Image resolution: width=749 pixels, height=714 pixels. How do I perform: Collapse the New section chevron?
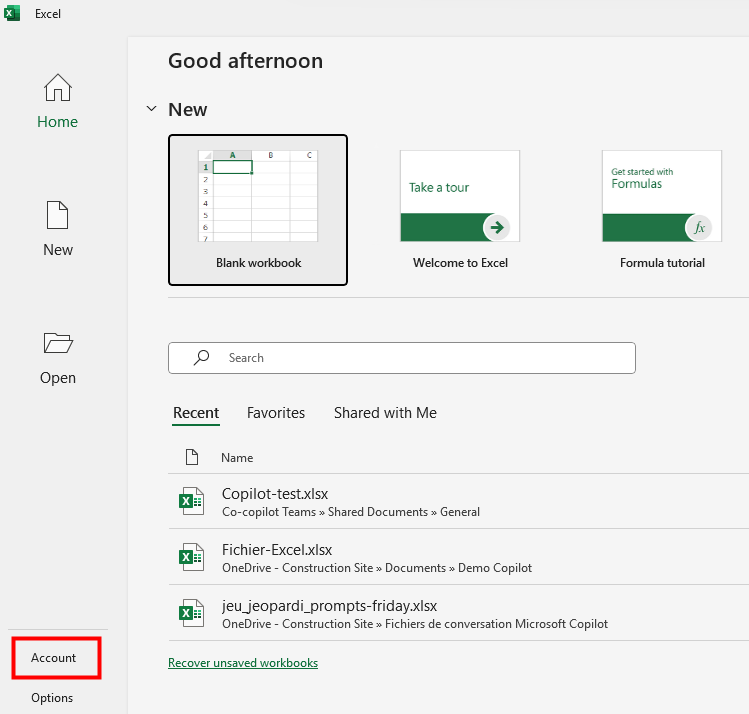coord(151,109)
